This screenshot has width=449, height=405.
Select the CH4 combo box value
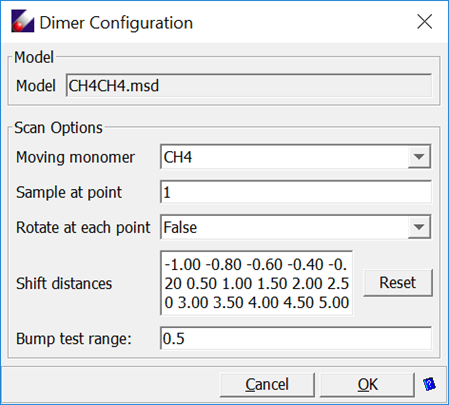coord(284,157)
